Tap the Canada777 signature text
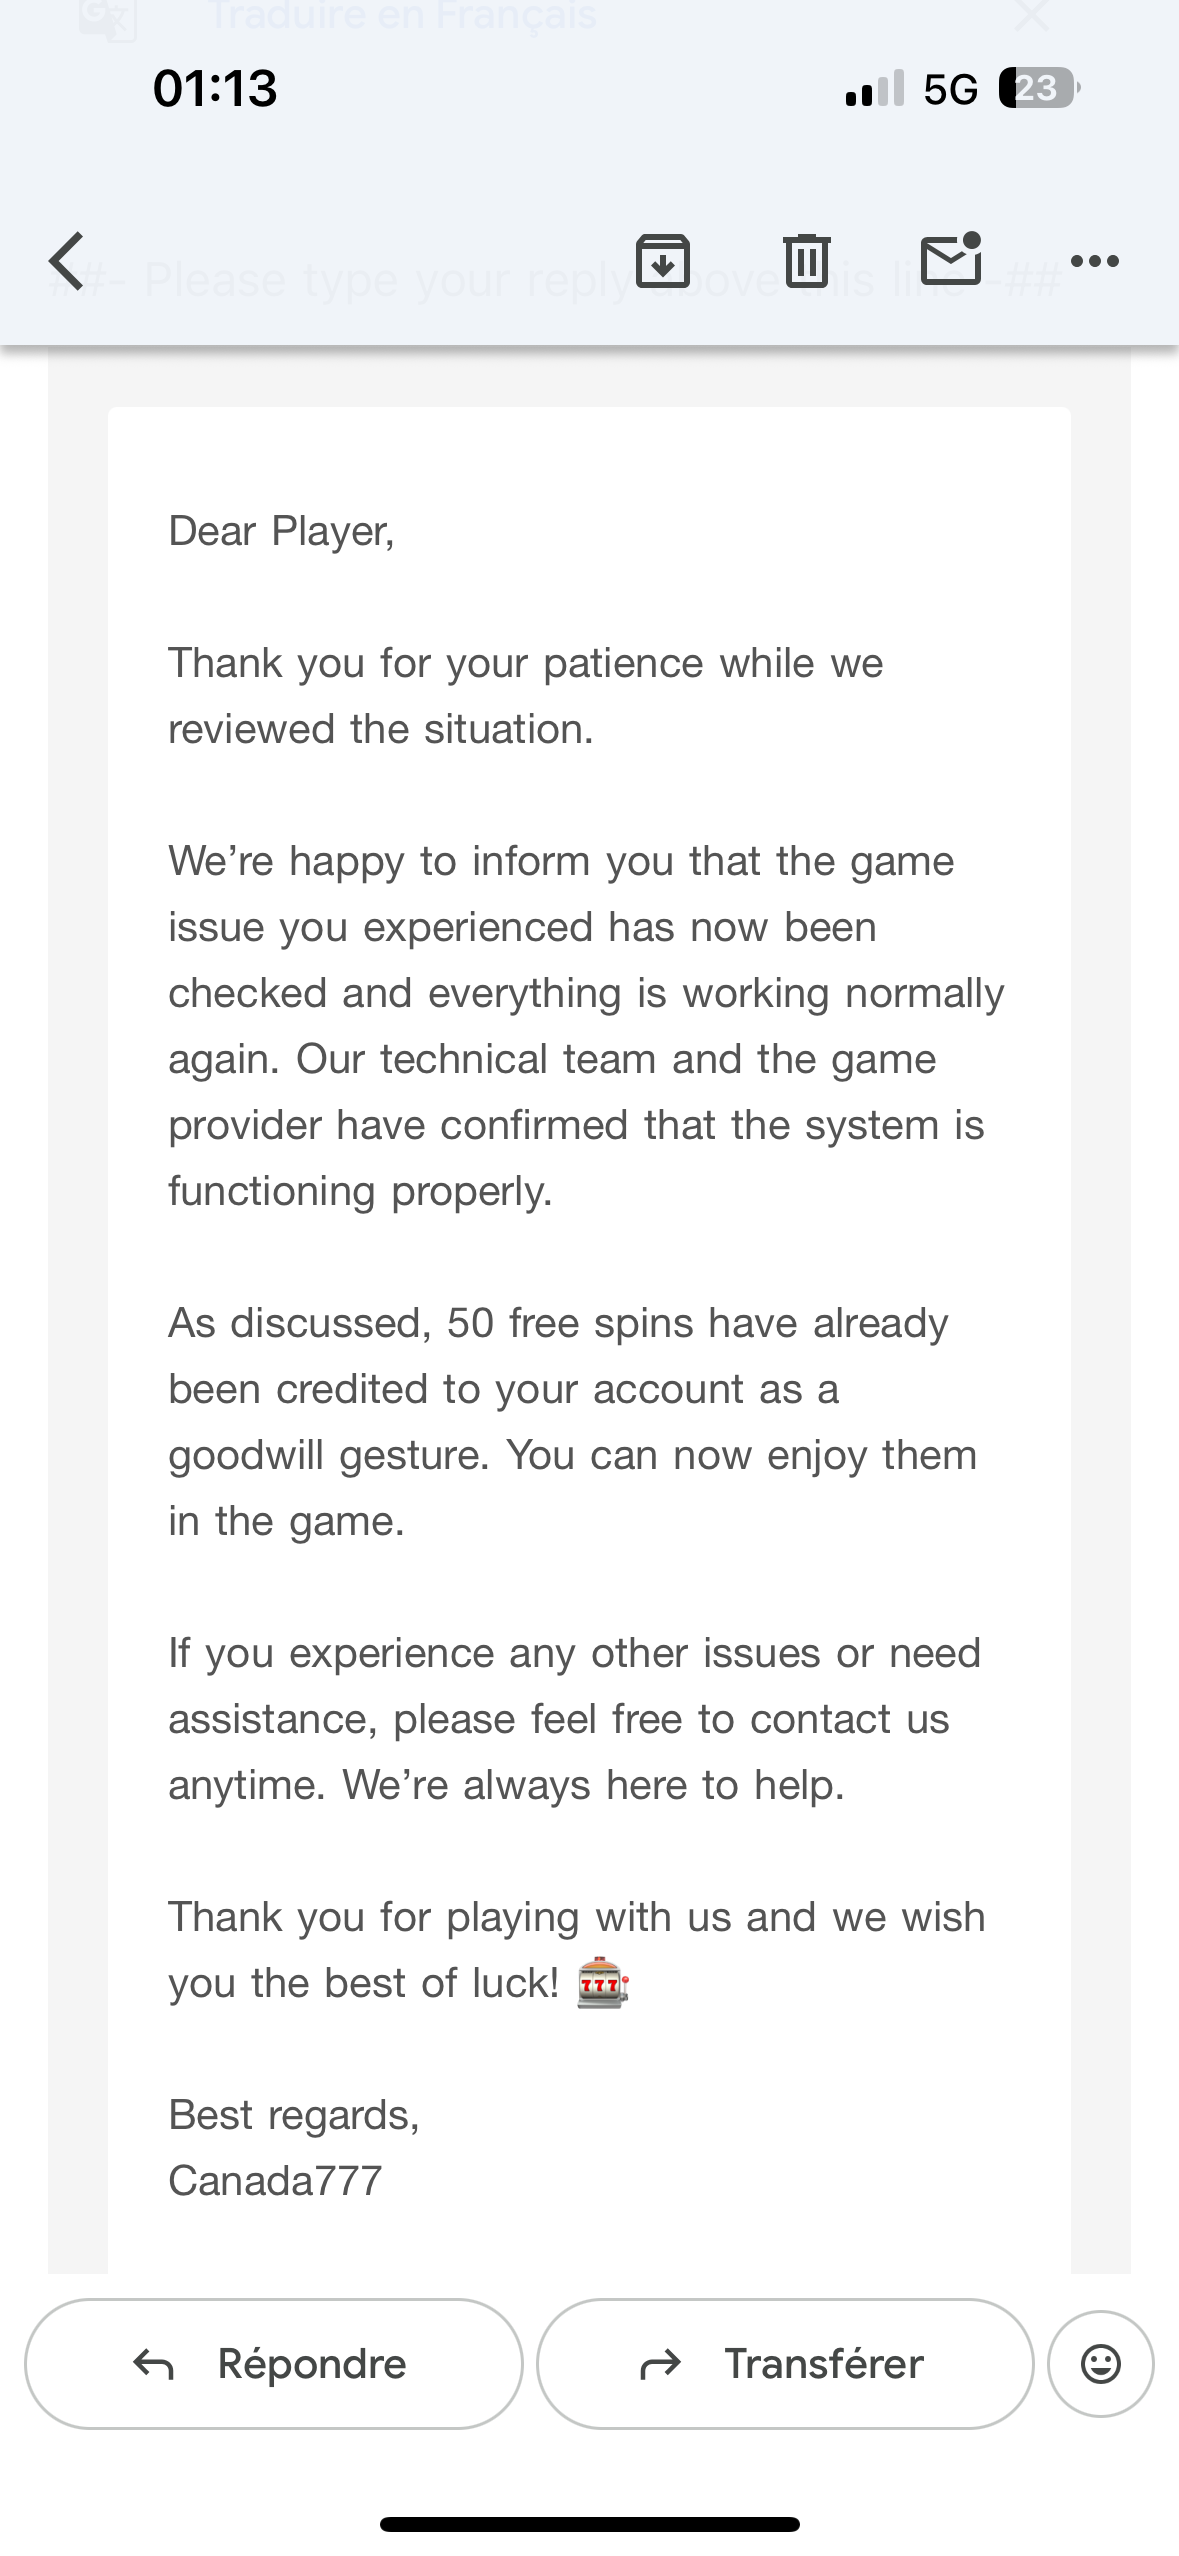This screenshot has width=1179, height=2556. (x=275, y=2181)
